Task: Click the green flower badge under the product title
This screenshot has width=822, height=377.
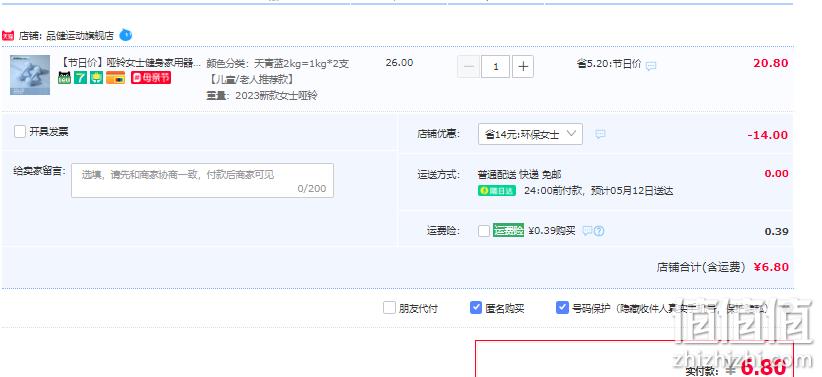Action: [96, 78]
